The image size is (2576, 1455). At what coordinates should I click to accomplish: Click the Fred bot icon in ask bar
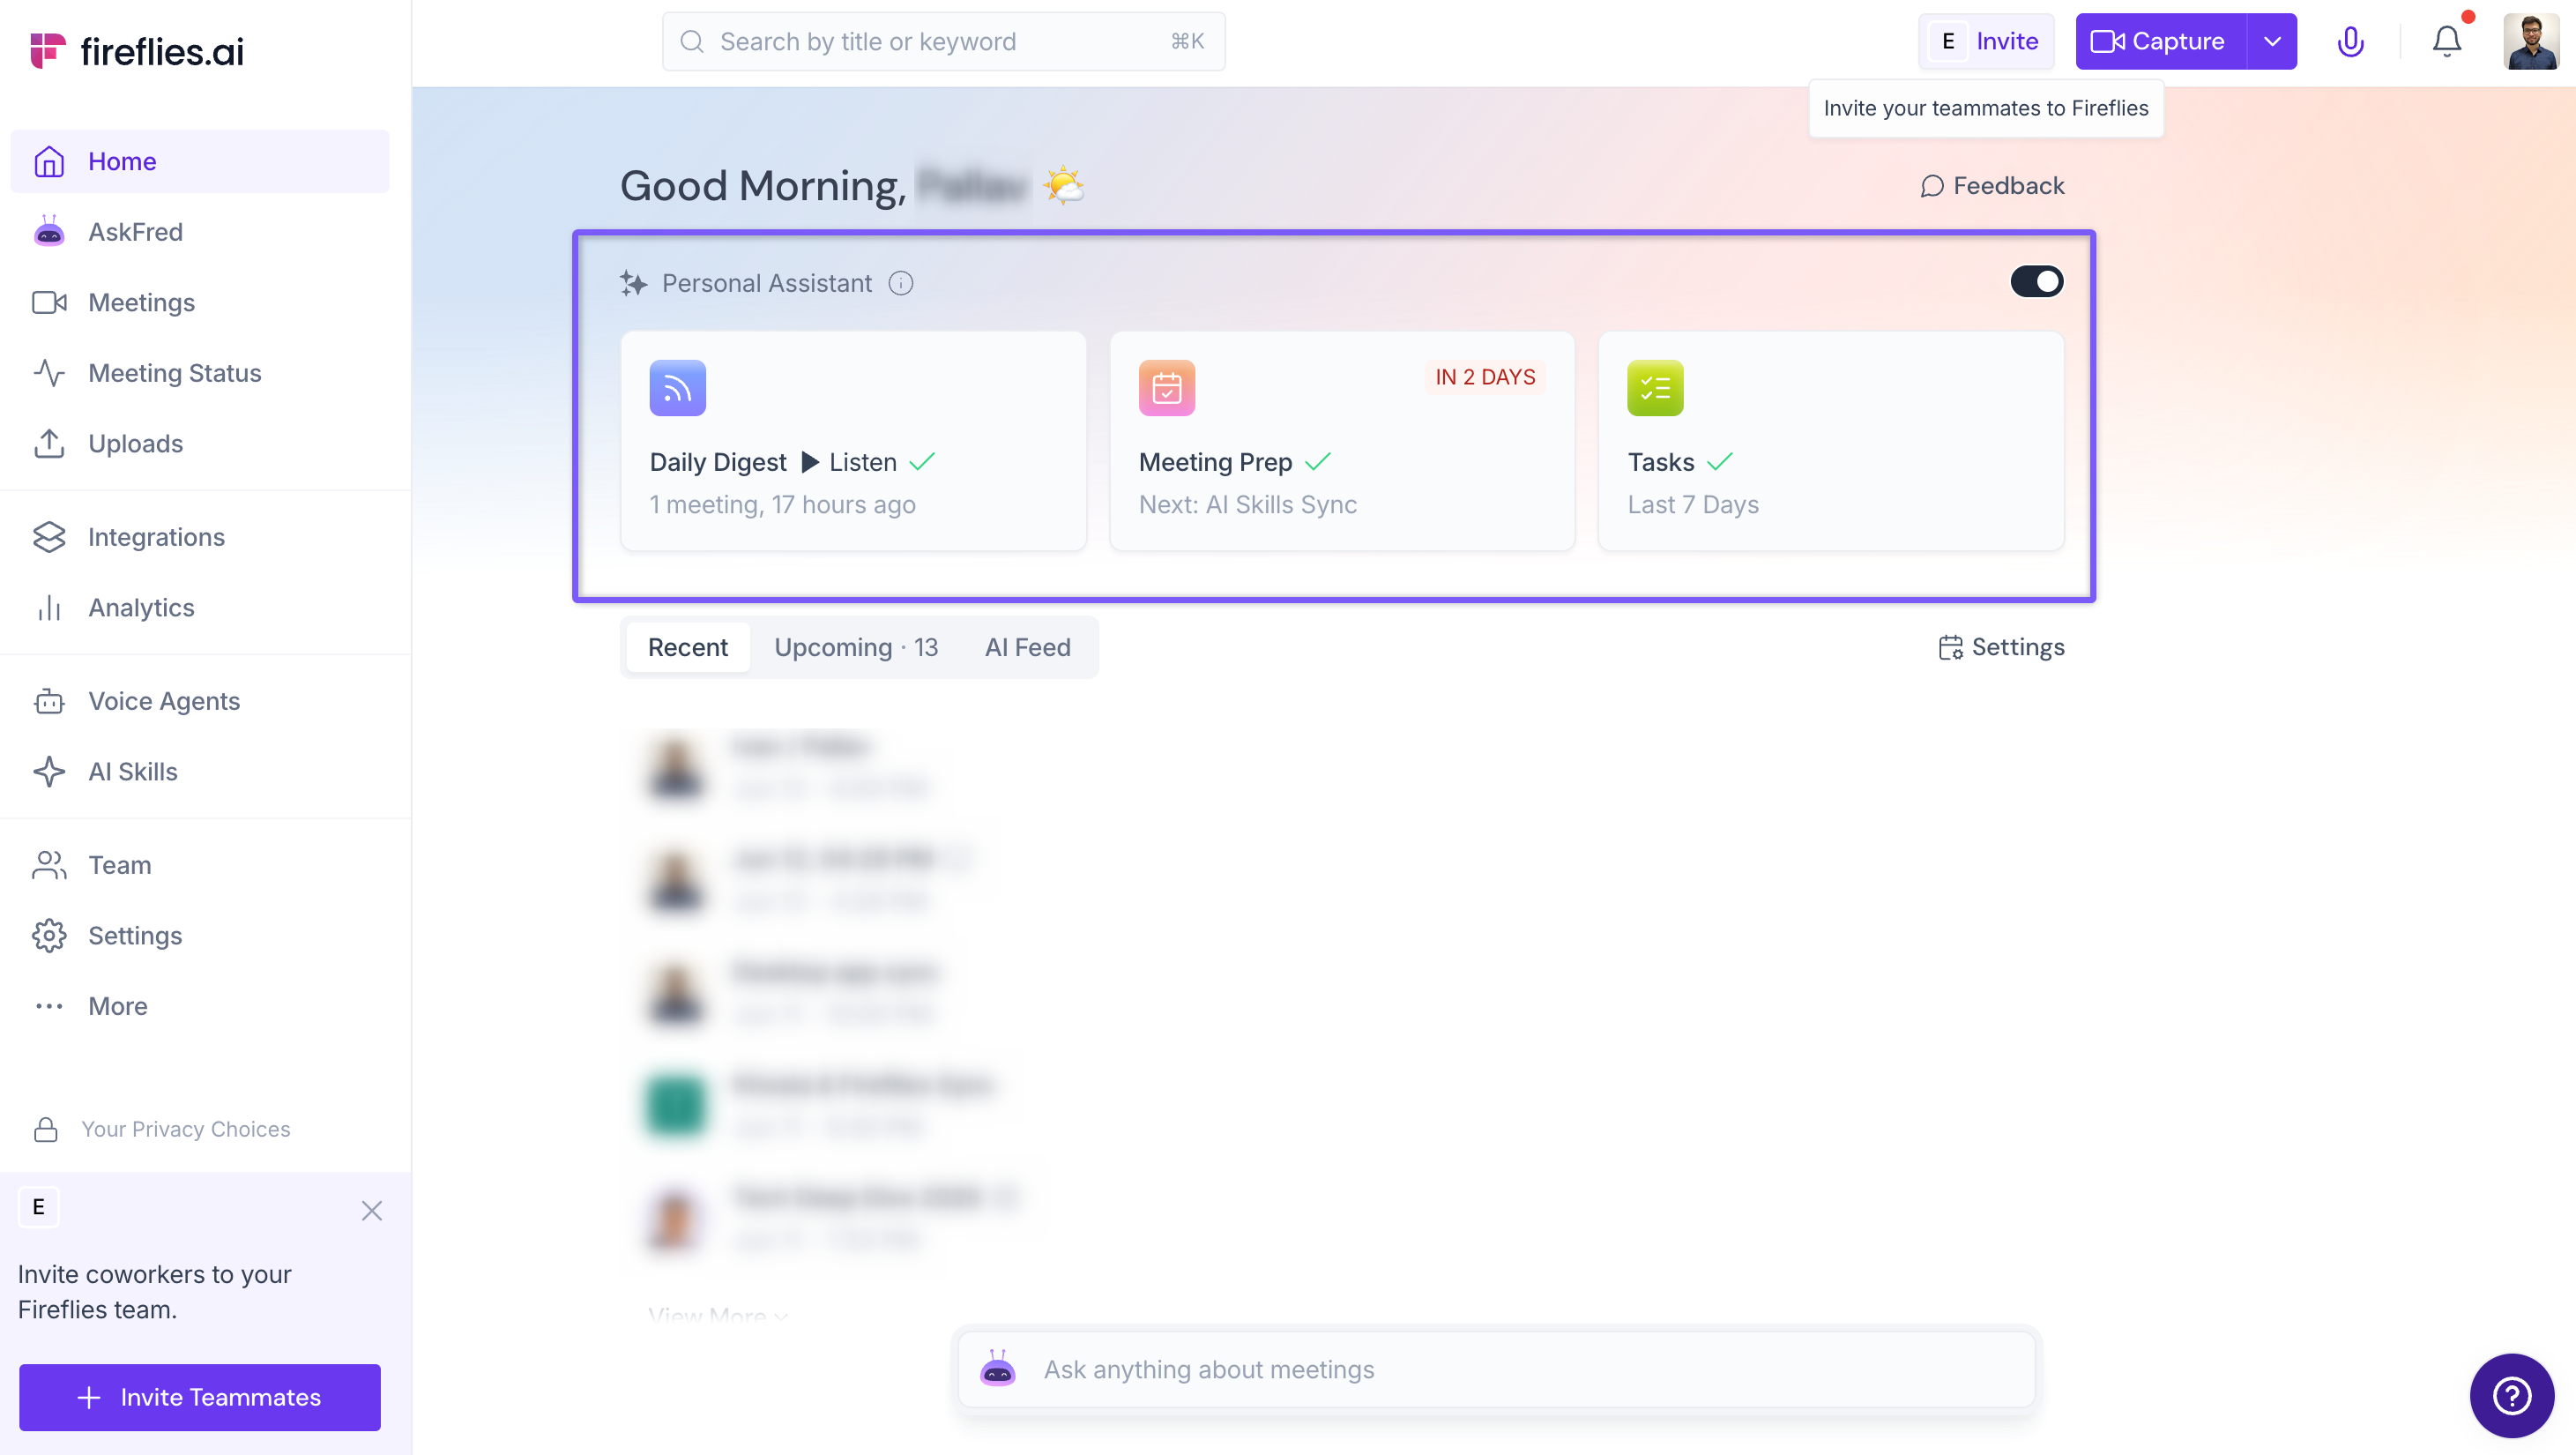(x=997, y=1368)
